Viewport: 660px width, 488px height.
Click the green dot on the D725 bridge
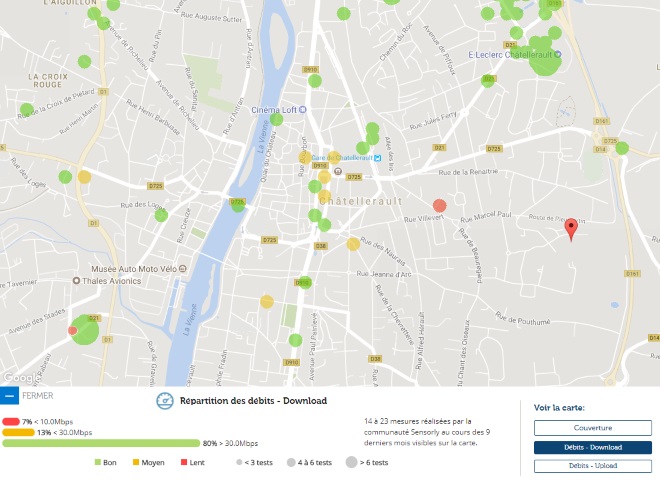(x=238, y=205)
